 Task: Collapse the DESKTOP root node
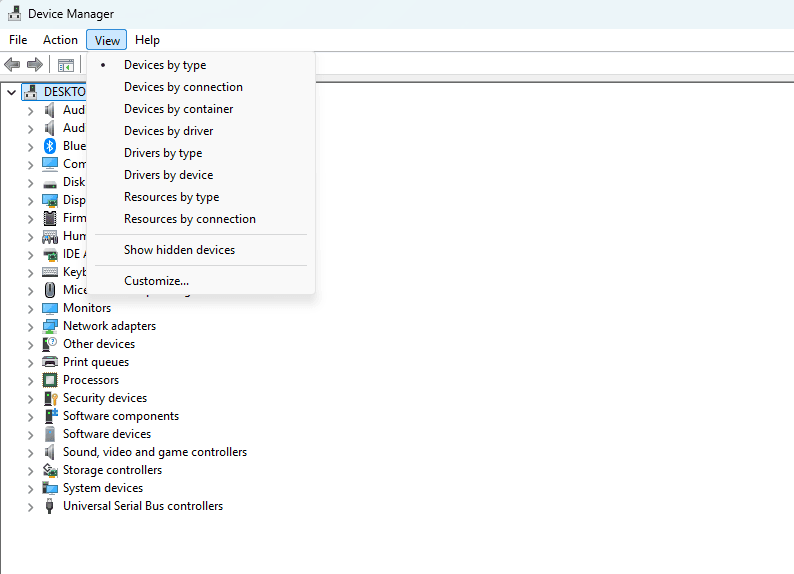coord(12,92)
